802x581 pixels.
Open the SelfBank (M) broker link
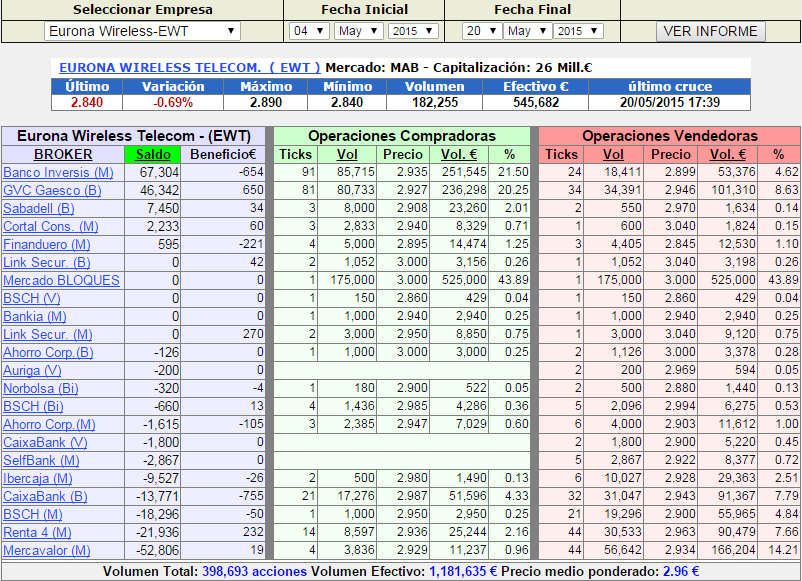[x=41, y=460]
